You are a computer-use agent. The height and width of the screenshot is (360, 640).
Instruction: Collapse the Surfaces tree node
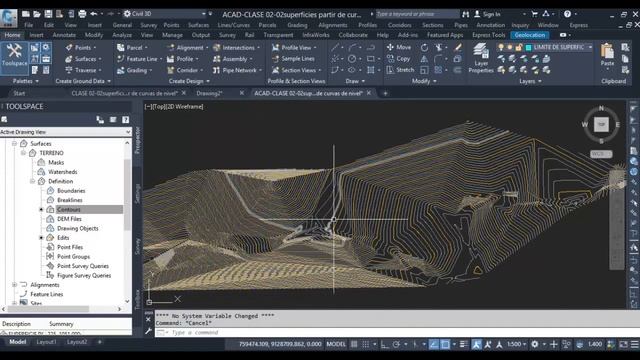[14, 144]
